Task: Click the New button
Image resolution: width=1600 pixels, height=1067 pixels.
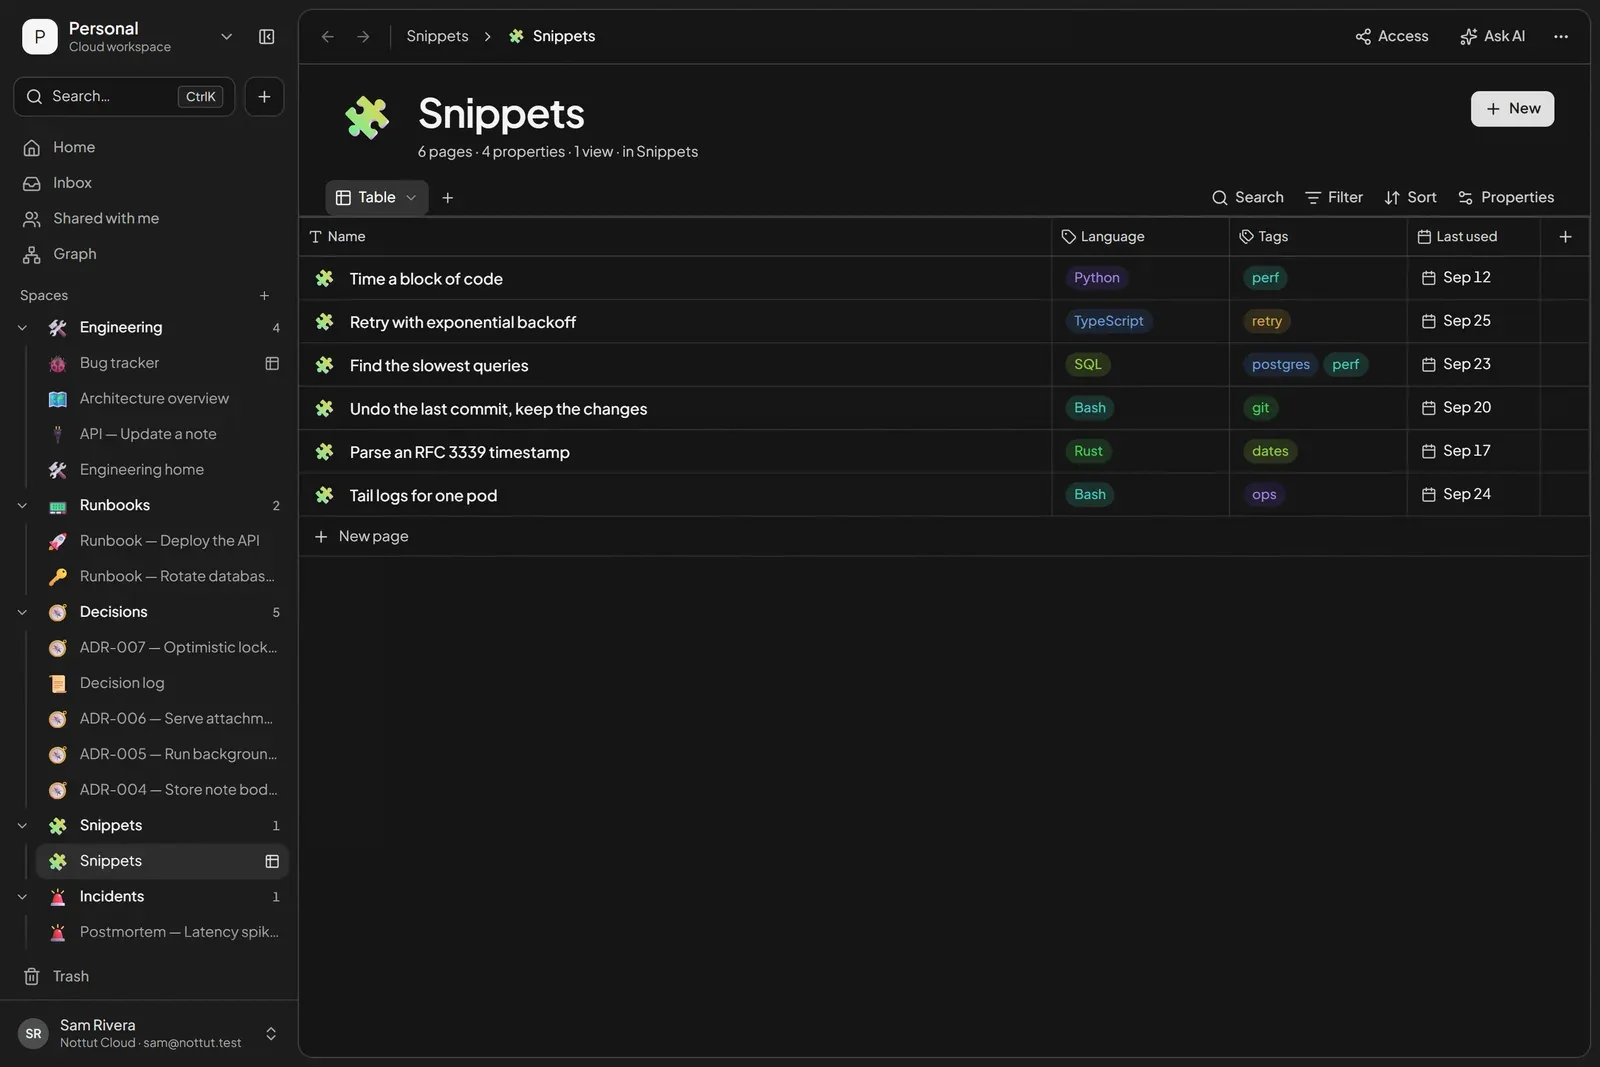Action: coord(1512,109)
